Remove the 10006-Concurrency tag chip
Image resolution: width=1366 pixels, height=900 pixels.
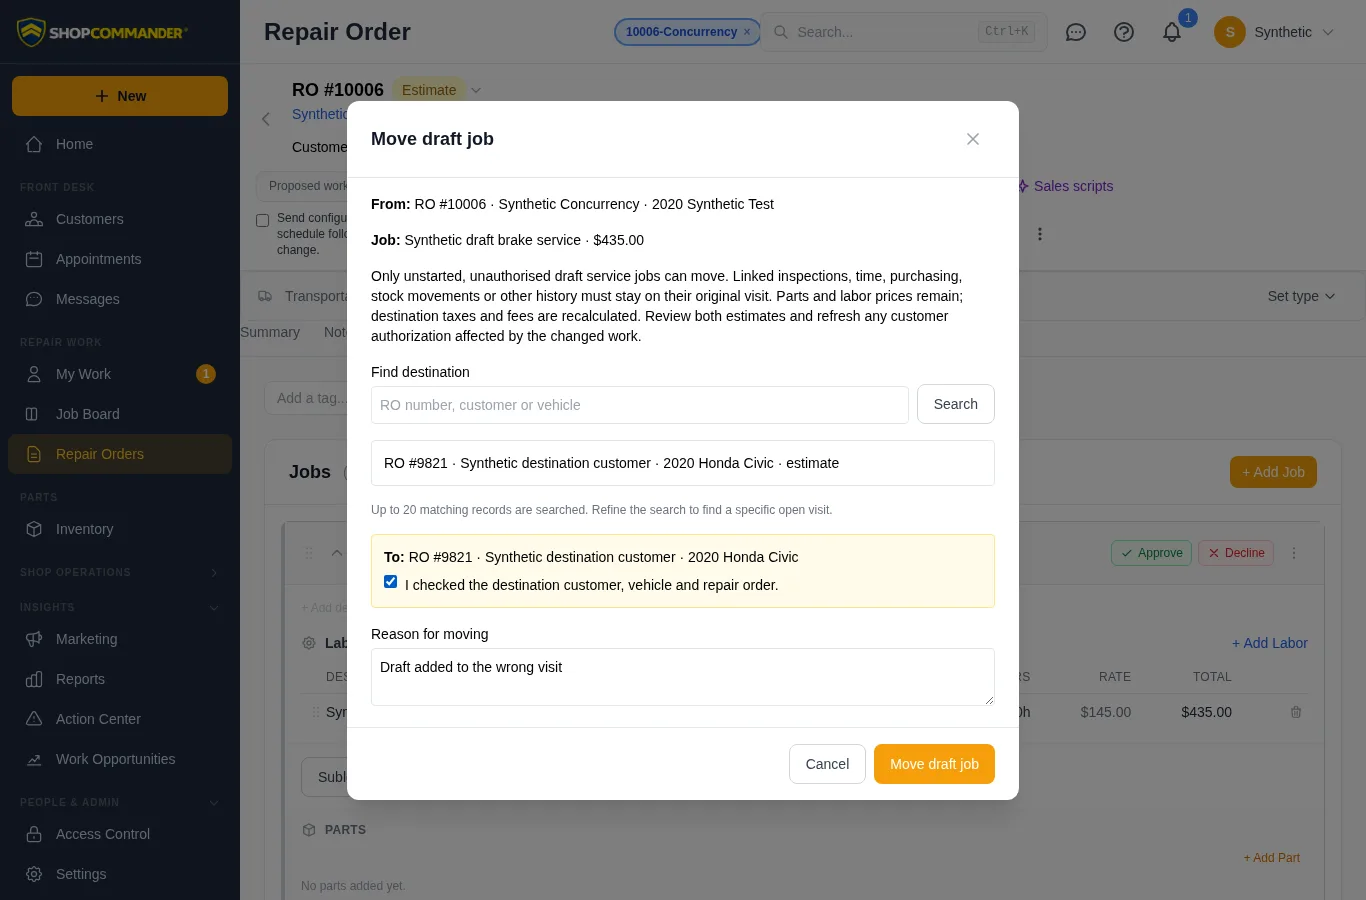click(x=747, y=32)
